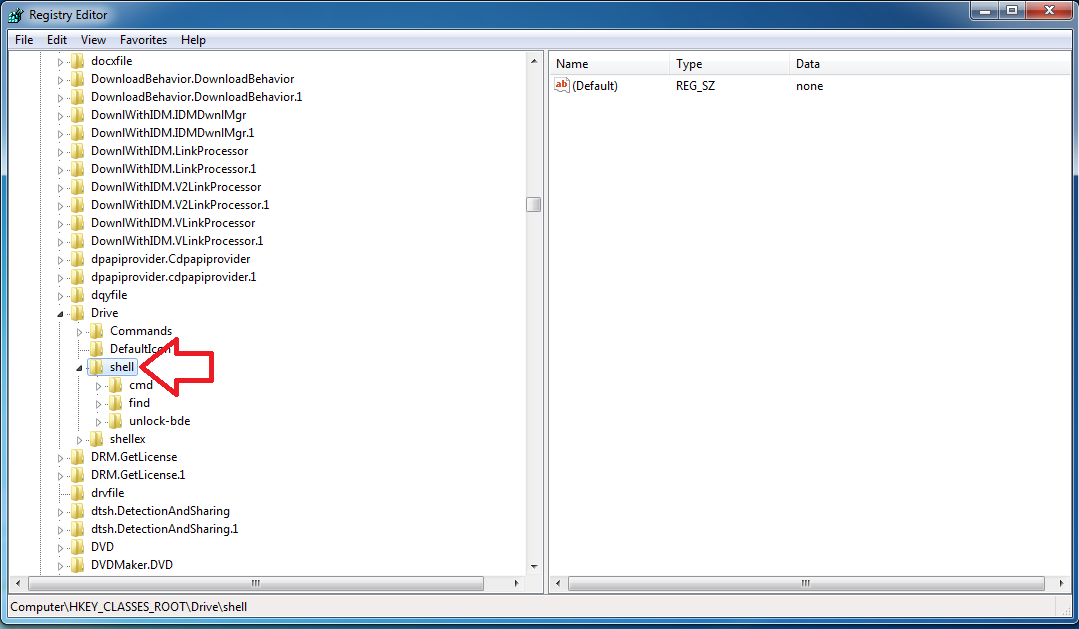Click the Type column header
This screenshot has width=1079, height=629.
[x=729, y=64]
